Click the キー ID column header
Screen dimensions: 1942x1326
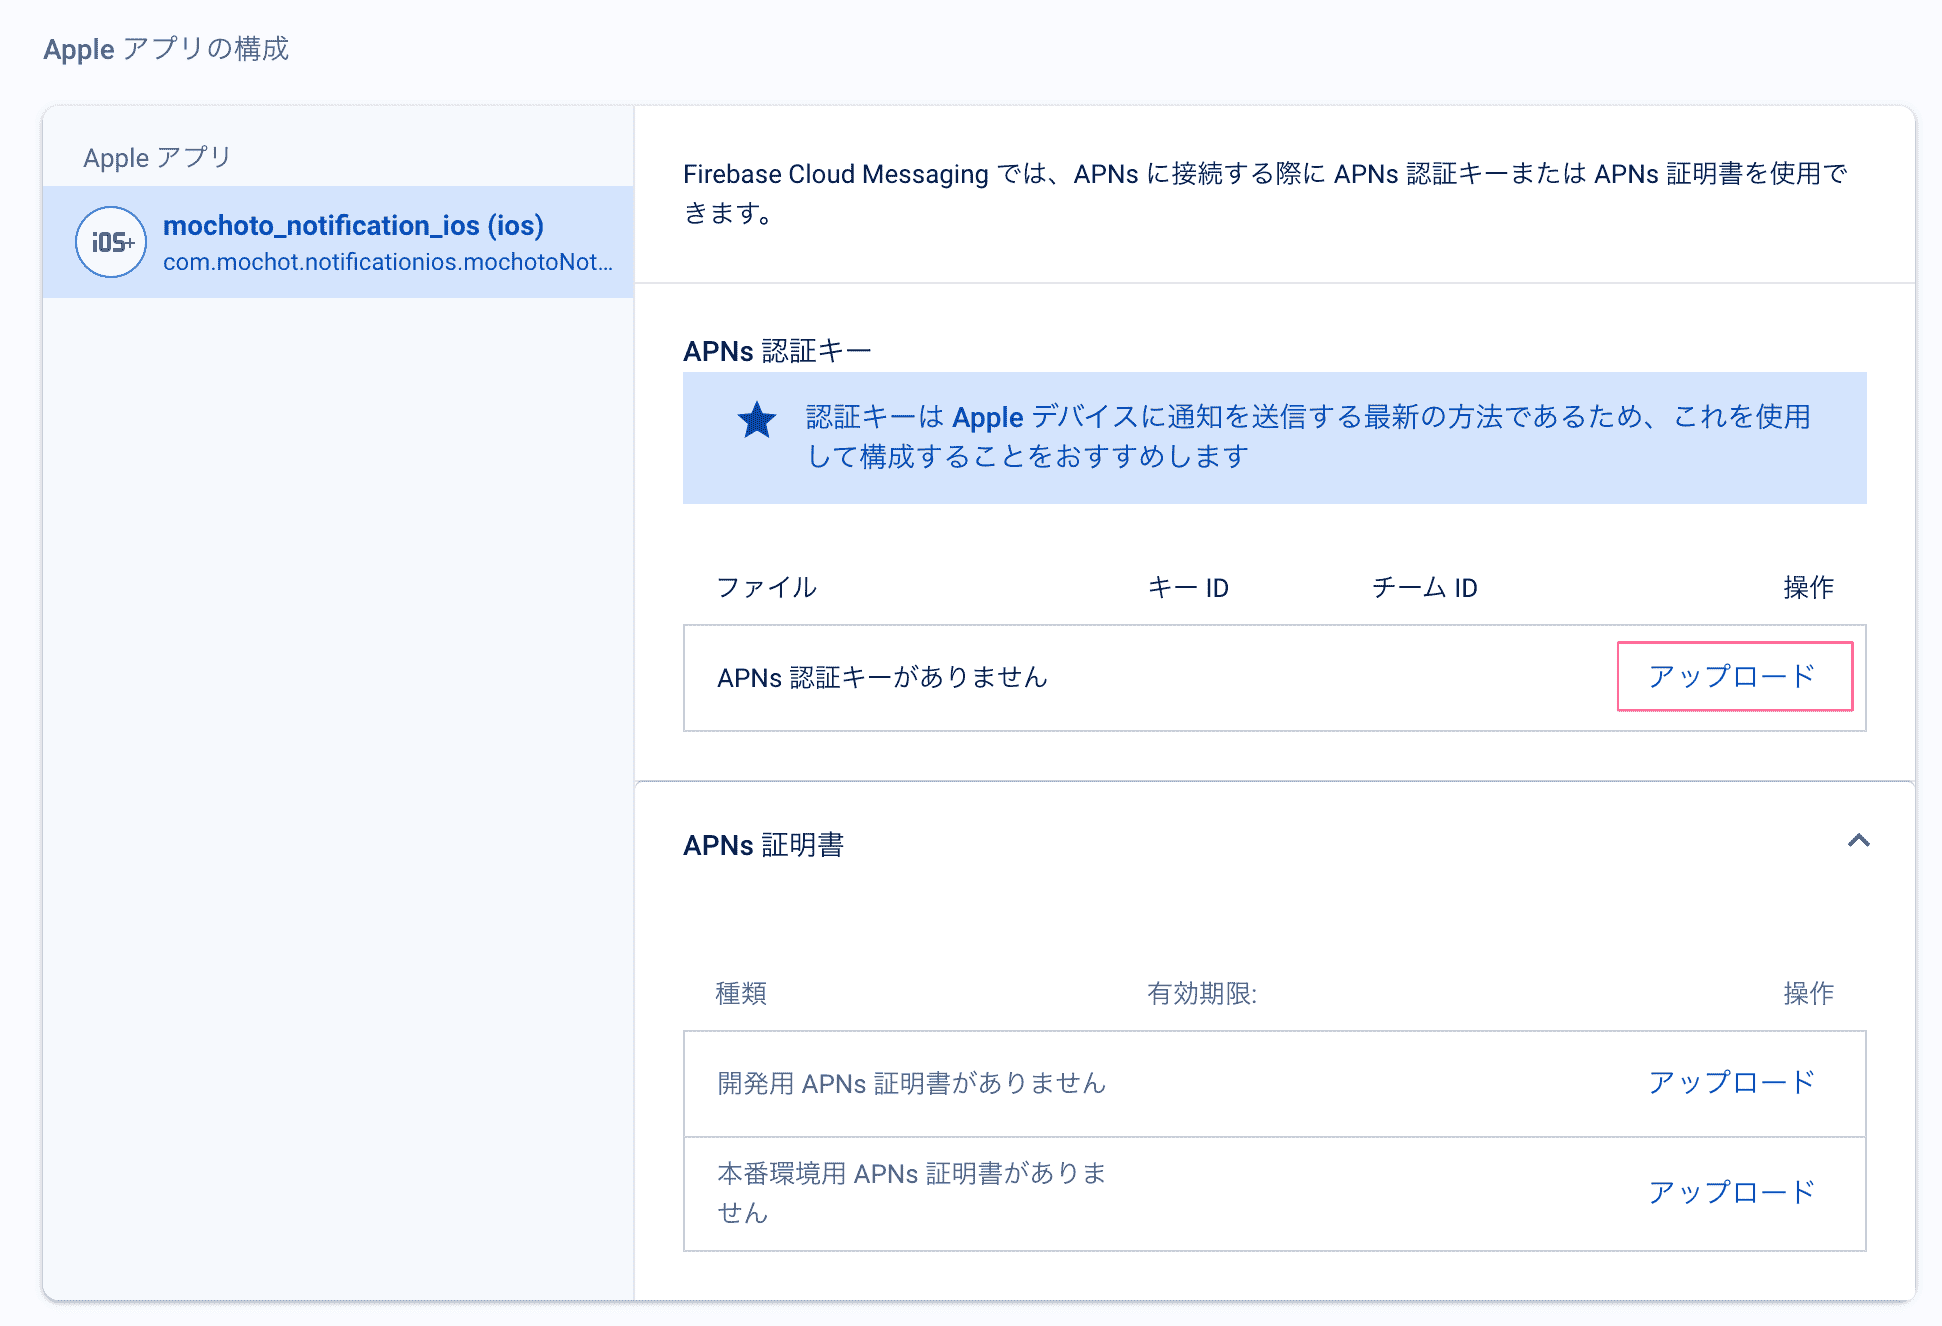1188,587
